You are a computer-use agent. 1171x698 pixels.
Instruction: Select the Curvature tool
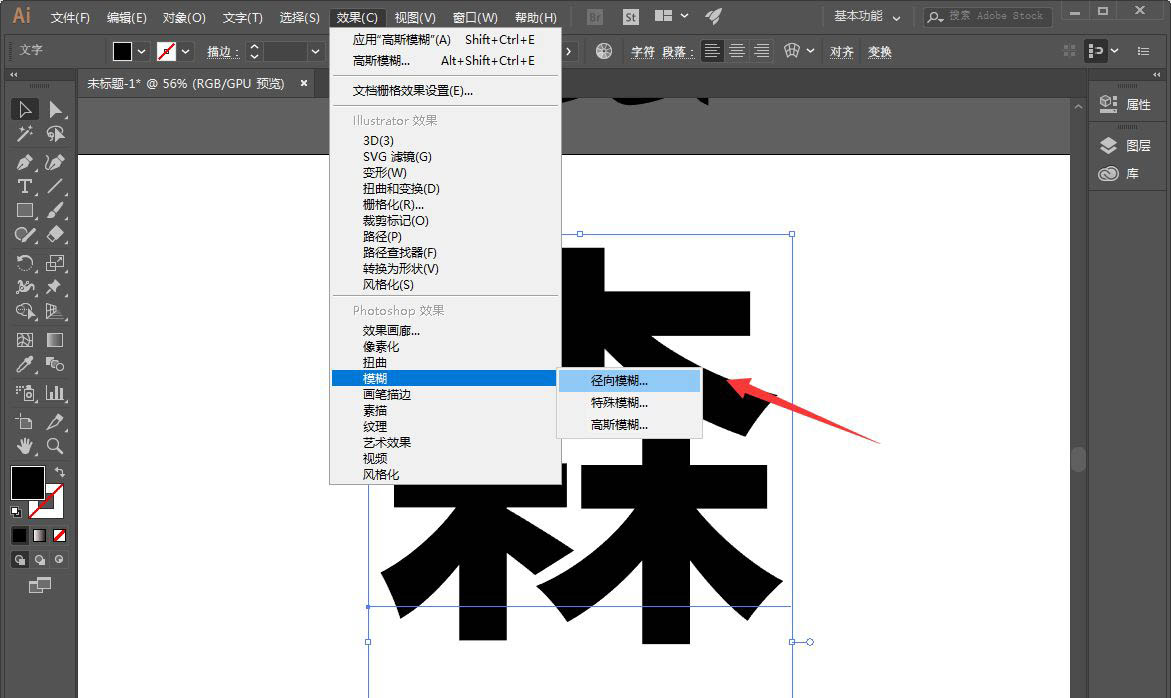pyautogui.click(x=55, y=162)
